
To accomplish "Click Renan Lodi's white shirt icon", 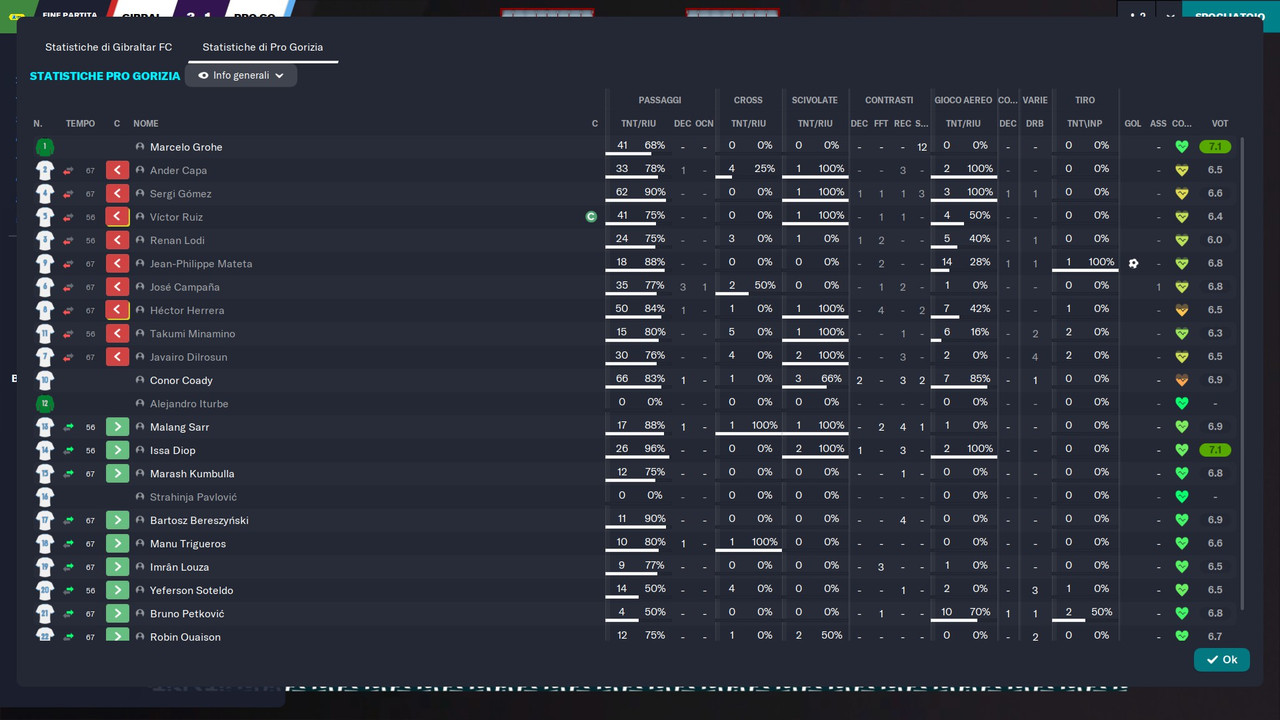I will [x=44, y=240].
